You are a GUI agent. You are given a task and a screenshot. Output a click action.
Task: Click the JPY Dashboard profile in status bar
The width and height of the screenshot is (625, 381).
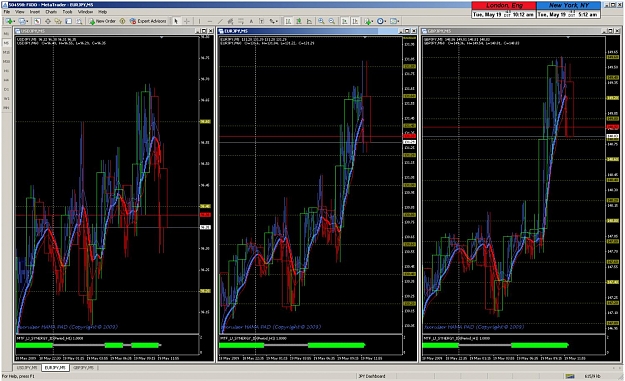pos(371,376)
